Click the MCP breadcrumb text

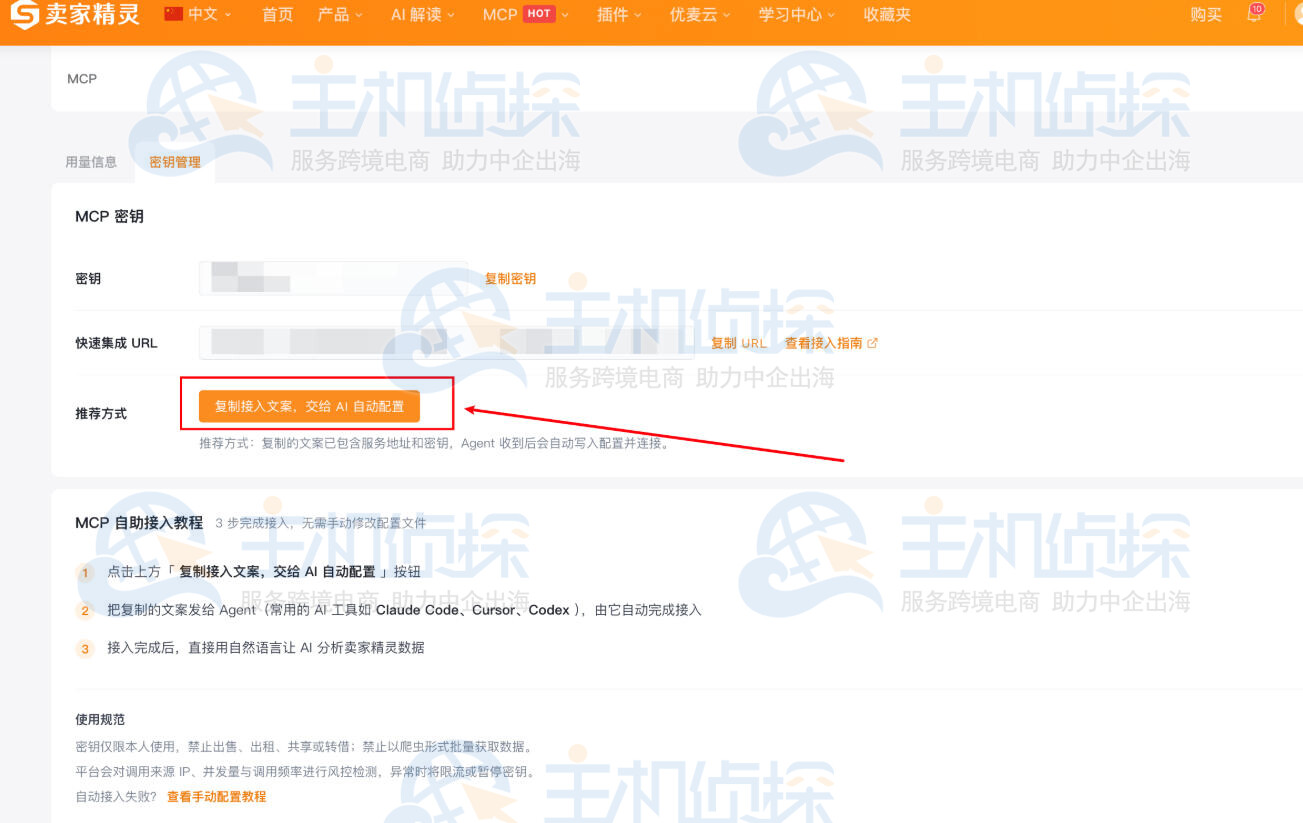pyautogui.click(x=82, y=79)
